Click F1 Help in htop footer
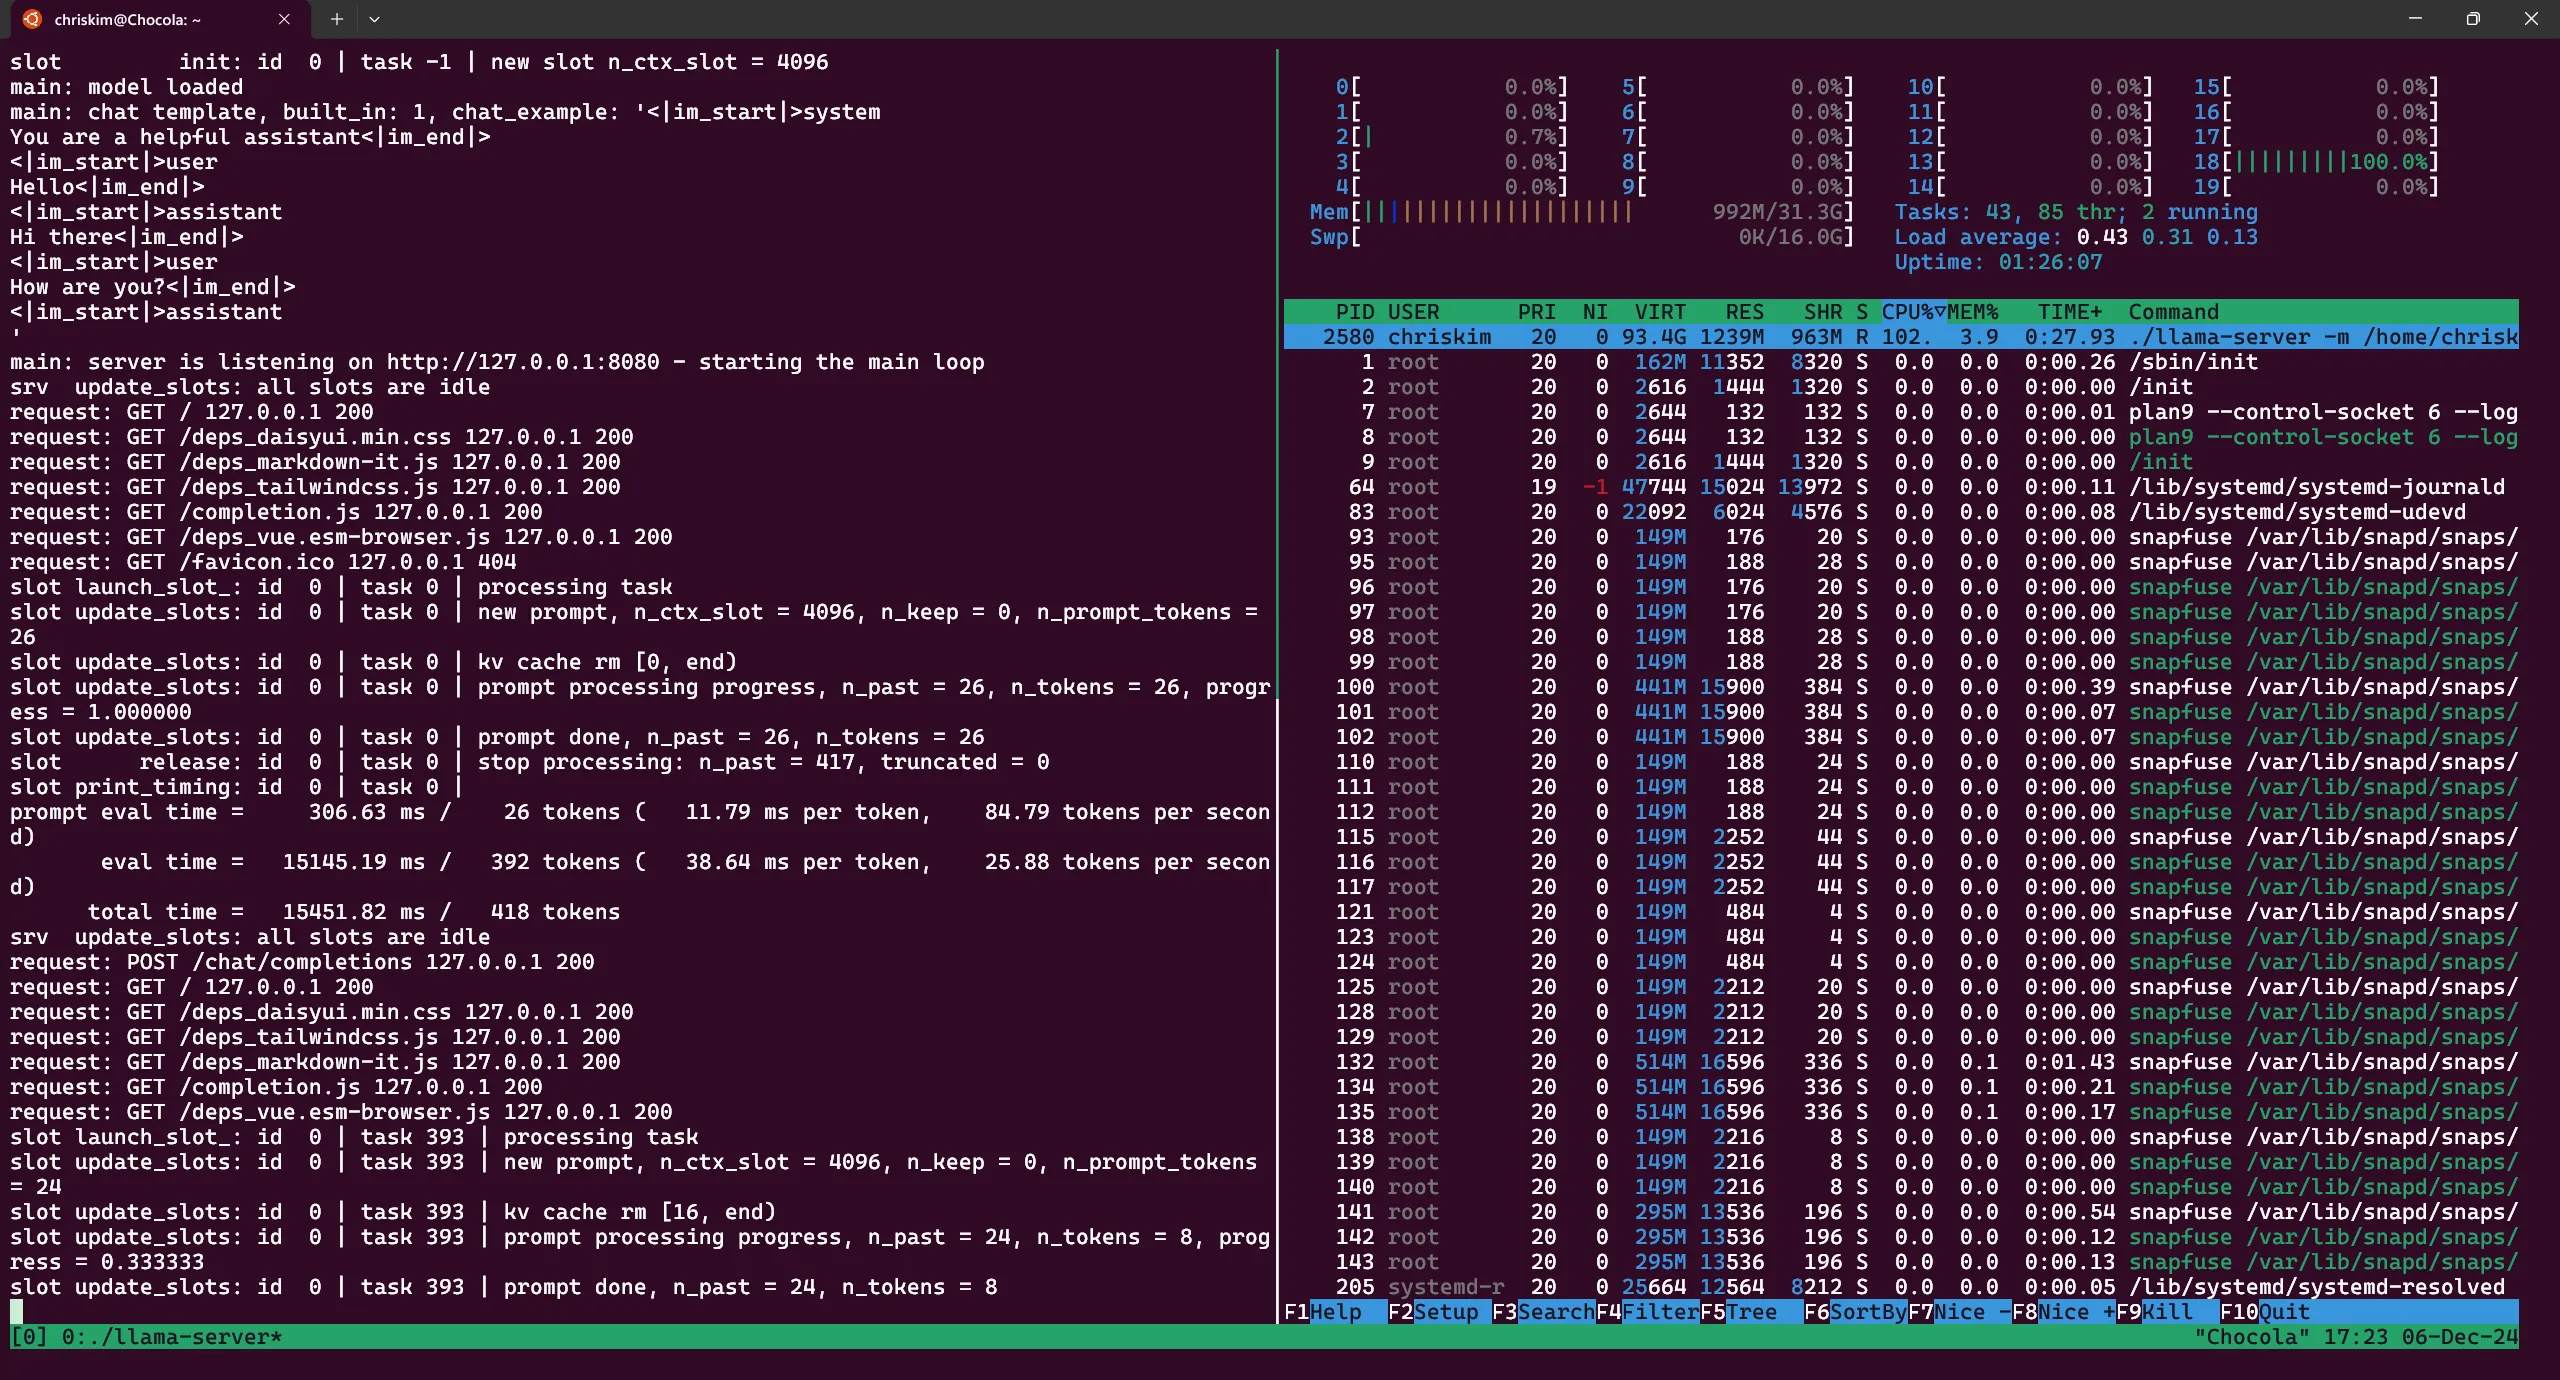This screenshot has width=2560, height=1380. pos(1336,1312)
